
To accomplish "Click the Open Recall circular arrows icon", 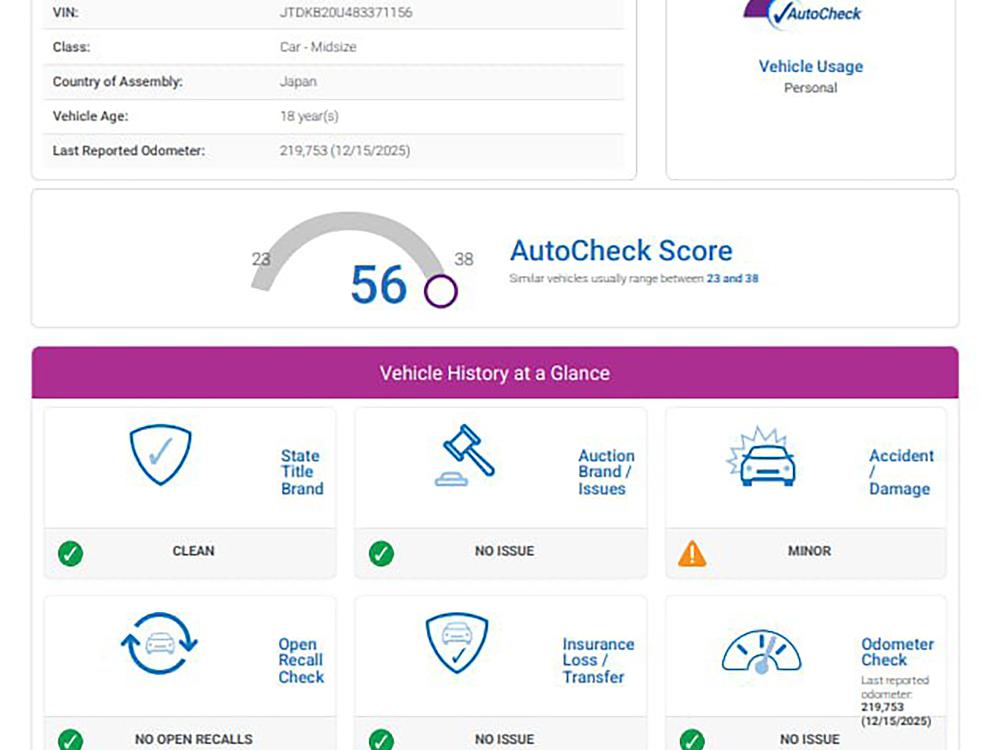I will pyautogui.click(x=160, y=645).
